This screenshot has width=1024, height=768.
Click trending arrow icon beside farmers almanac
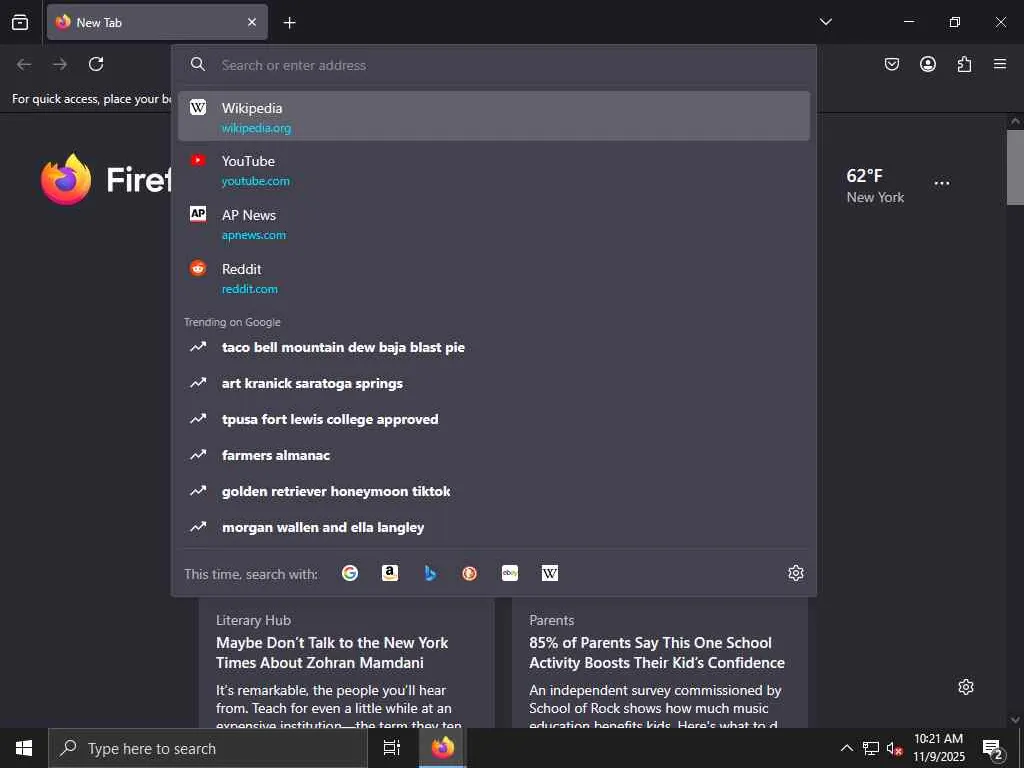point(198,455)
